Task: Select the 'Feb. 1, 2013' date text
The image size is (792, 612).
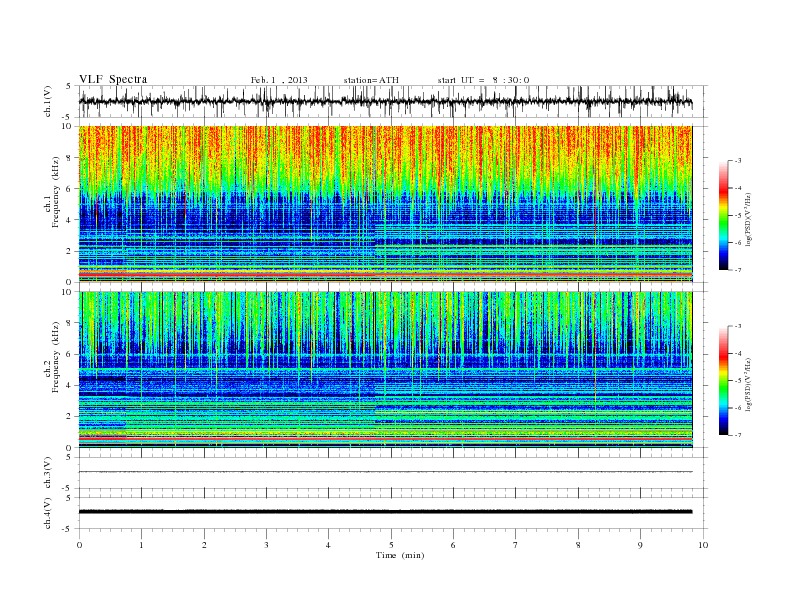Action: 279,80
